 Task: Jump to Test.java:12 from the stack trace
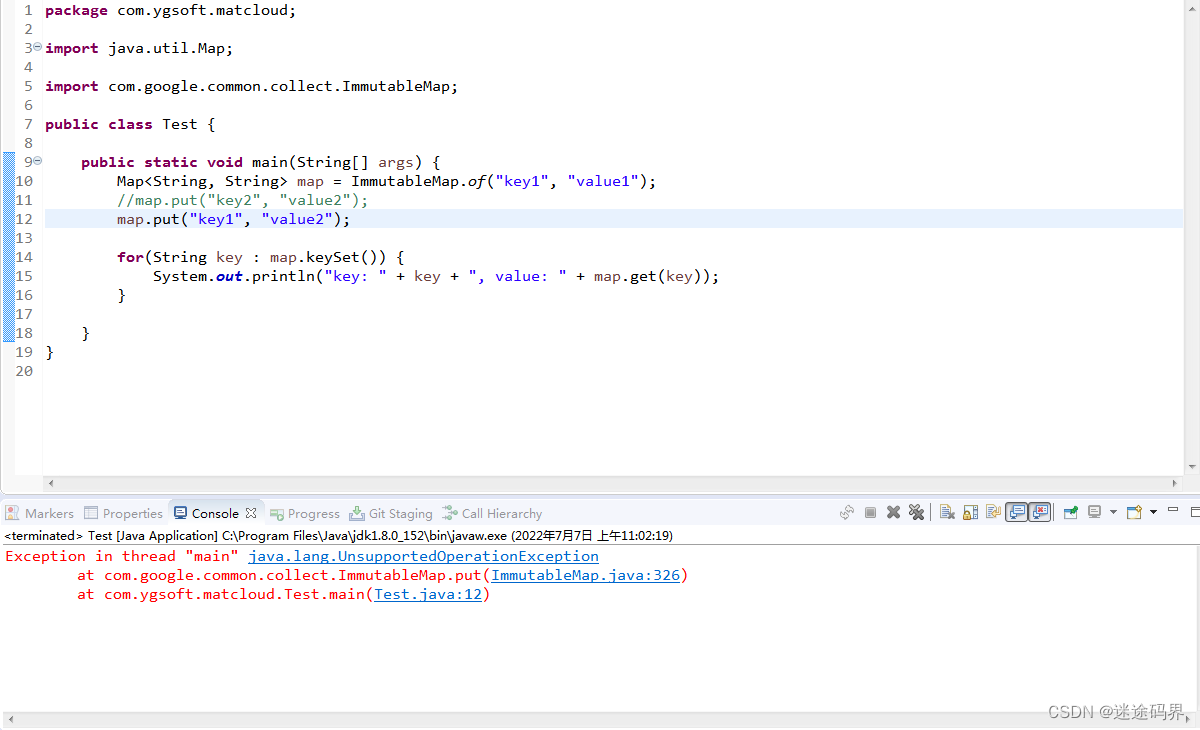428,594
